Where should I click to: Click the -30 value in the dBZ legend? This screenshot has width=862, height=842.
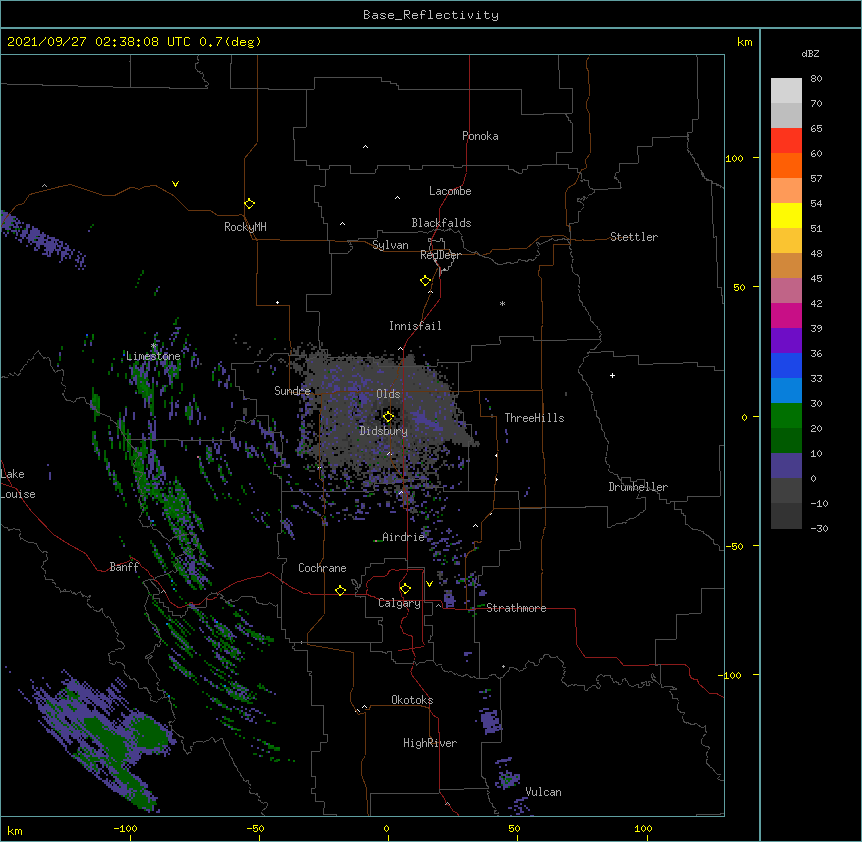[x=819, y=528]
